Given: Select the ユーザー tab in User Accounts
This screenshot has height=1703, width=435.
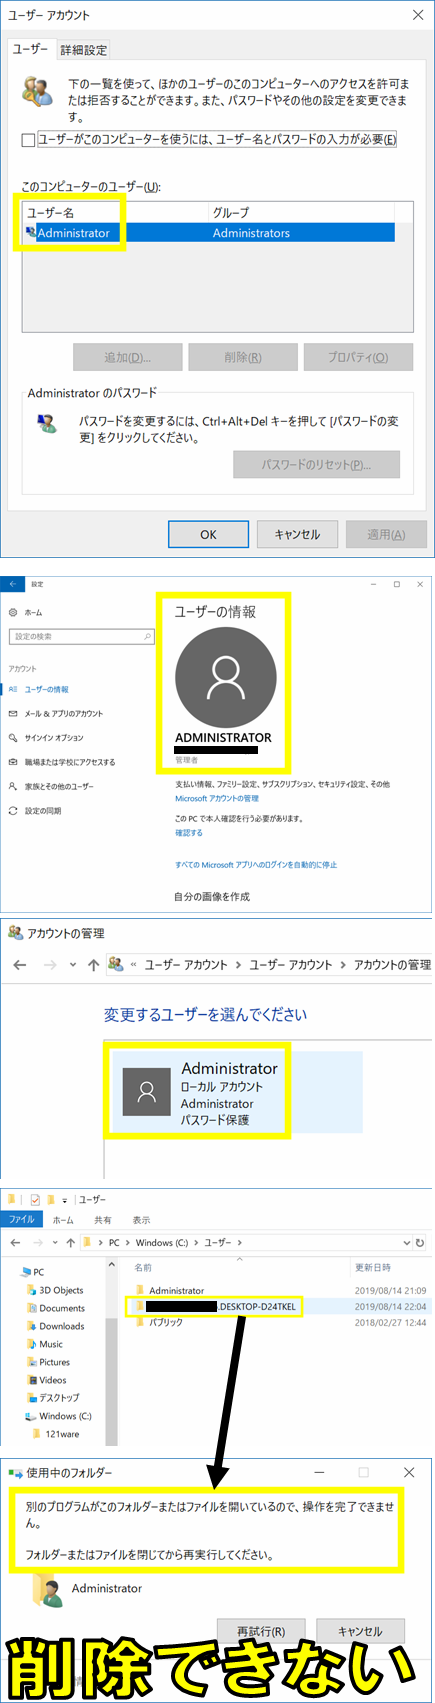Looking at the screenshot, I should click(31, 49).
